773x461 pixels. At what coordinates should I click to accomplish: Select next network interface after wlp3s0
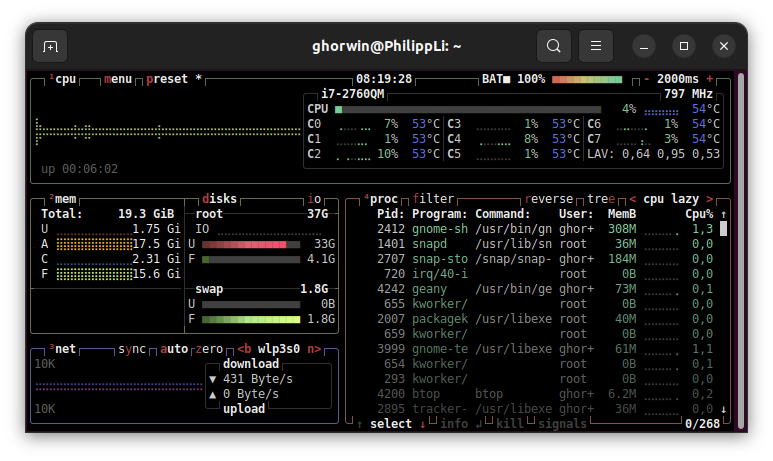tap(315, 349)
